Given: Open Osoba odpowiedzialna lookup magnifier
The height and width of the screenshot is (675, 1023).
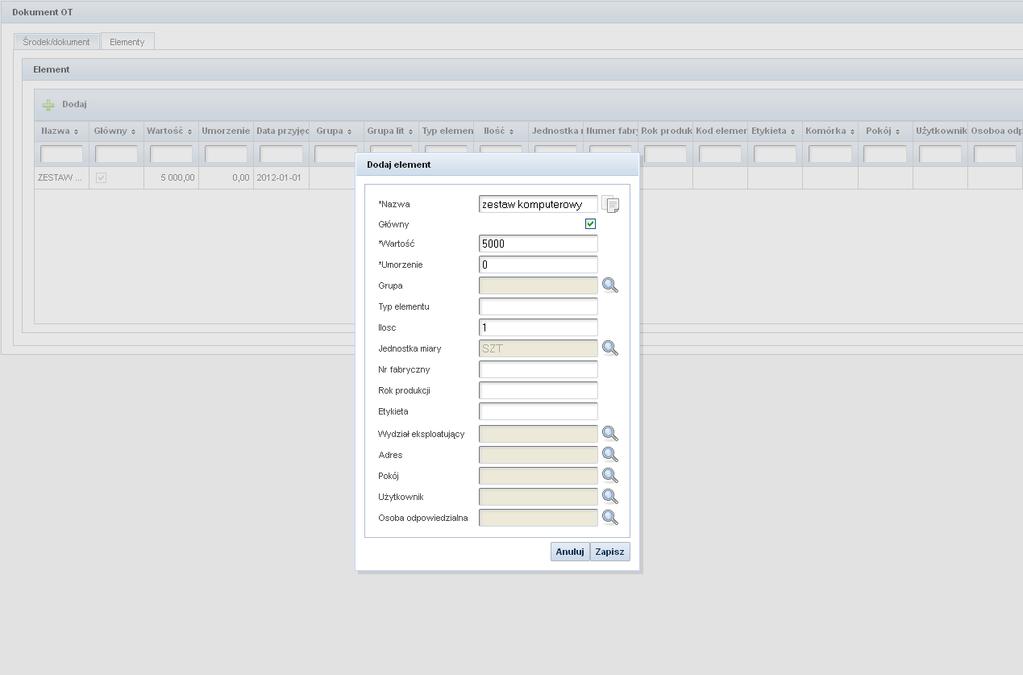Looking at the screenshot, I should (x=610, y=517).
